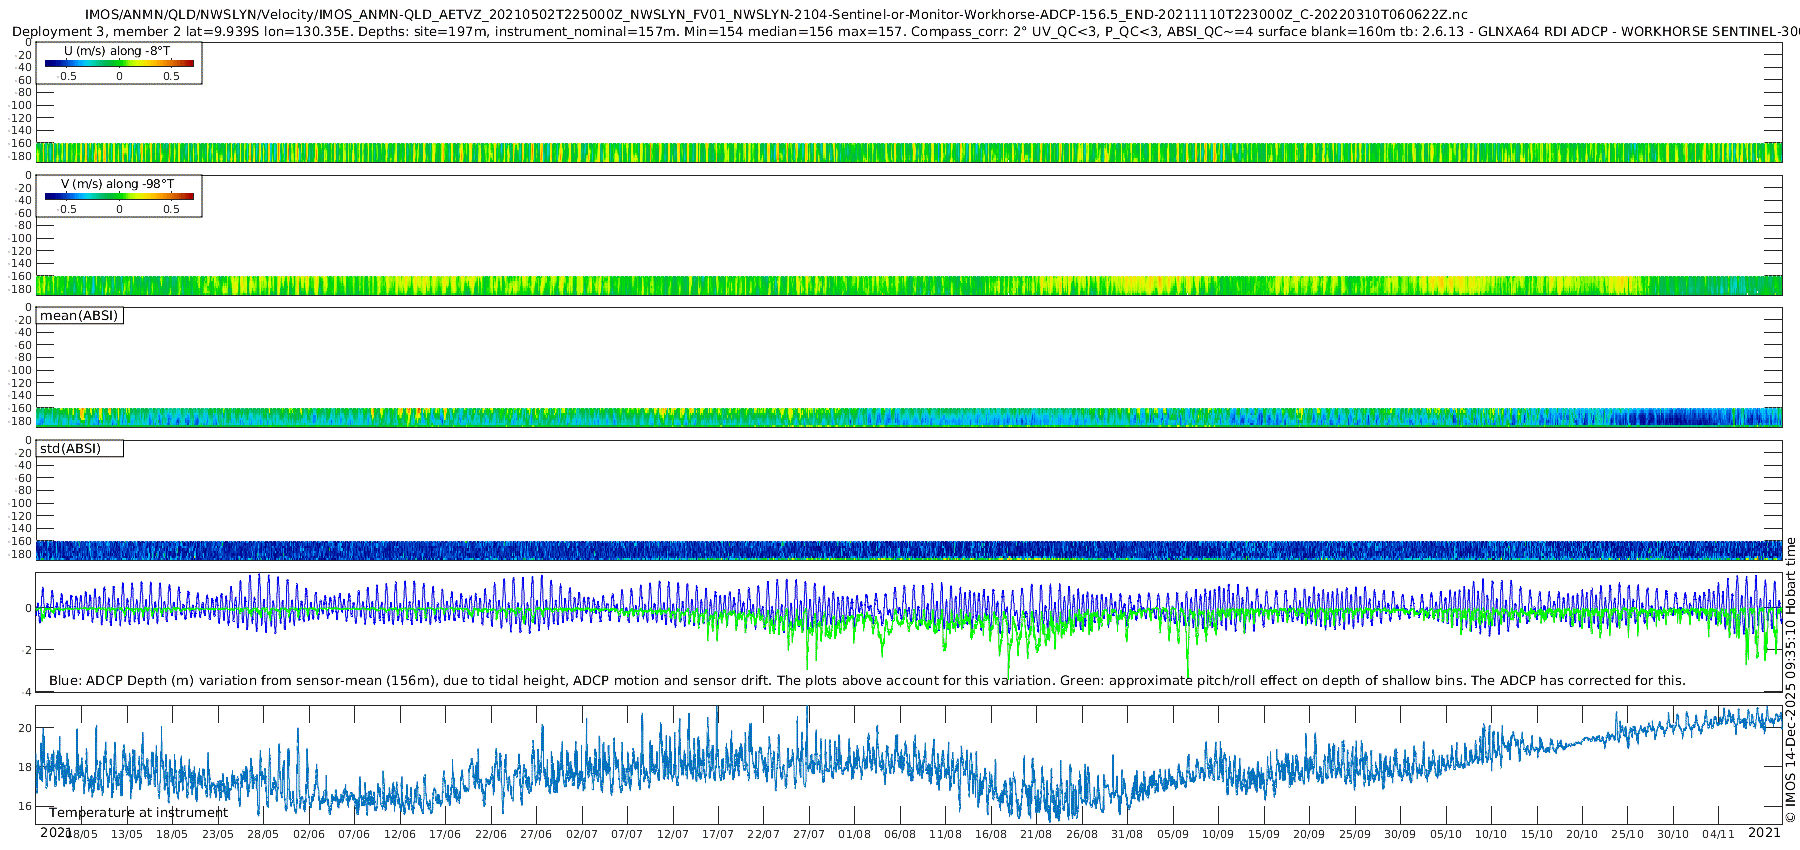
Task: Click the file path title at top
Action: point(776,14)
